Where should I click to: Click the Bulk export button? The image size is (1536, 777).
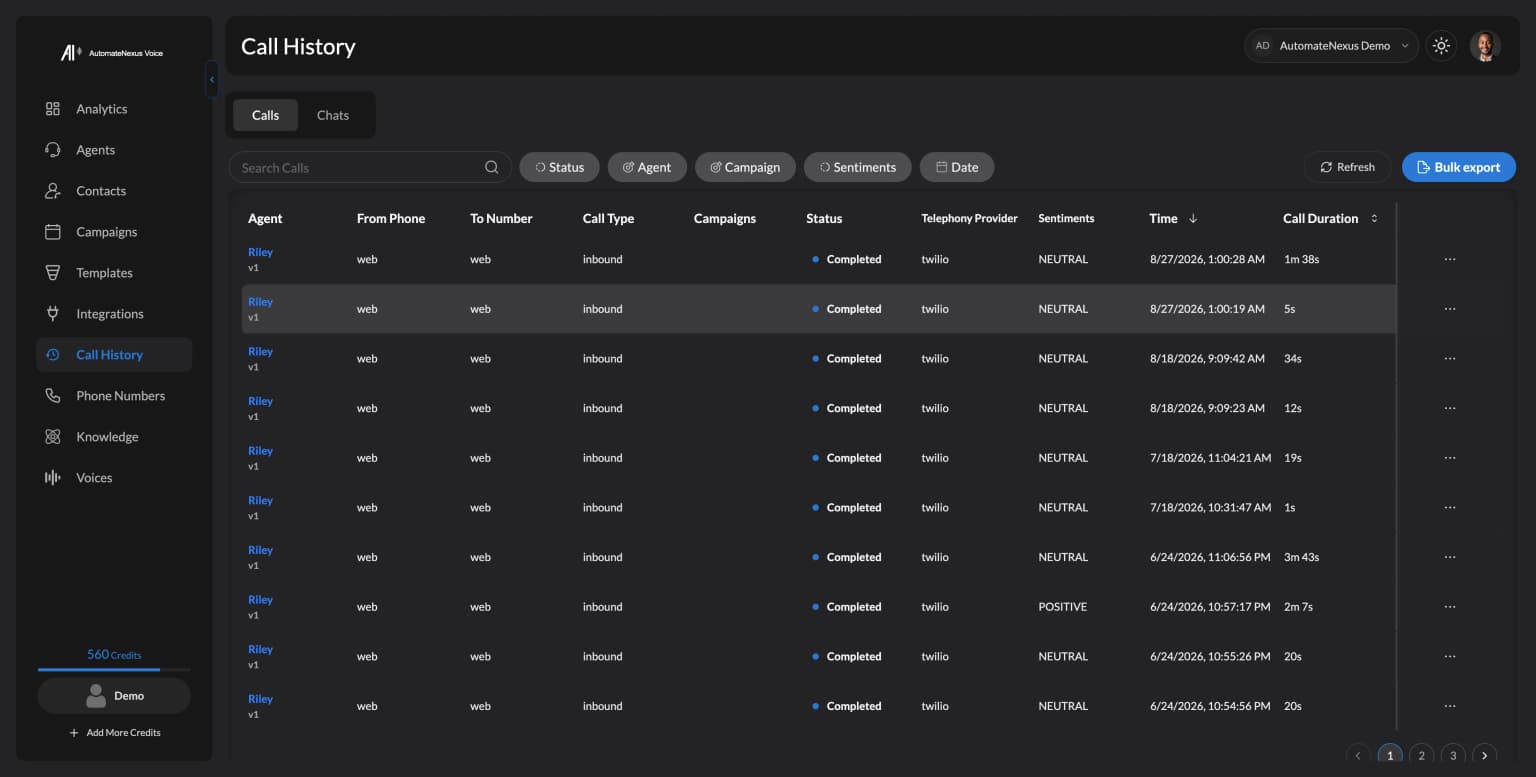coord(1459,167)
